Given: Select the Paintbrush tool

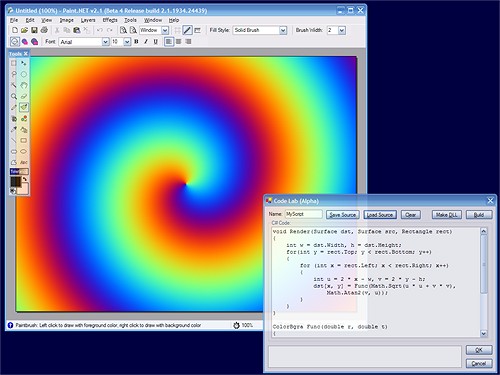Looking at the screenshot, I should coord(24,107).
